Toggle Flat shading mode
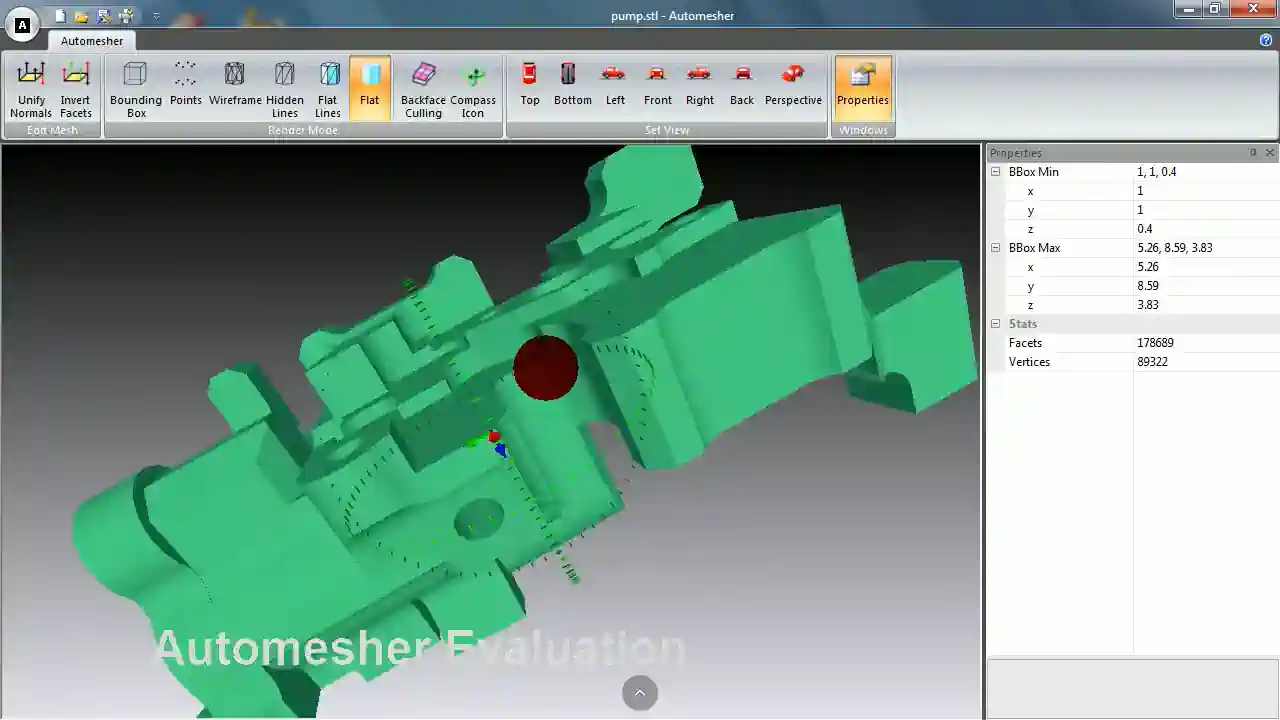Screen dimensions: 1280x720 pos(369,85)
